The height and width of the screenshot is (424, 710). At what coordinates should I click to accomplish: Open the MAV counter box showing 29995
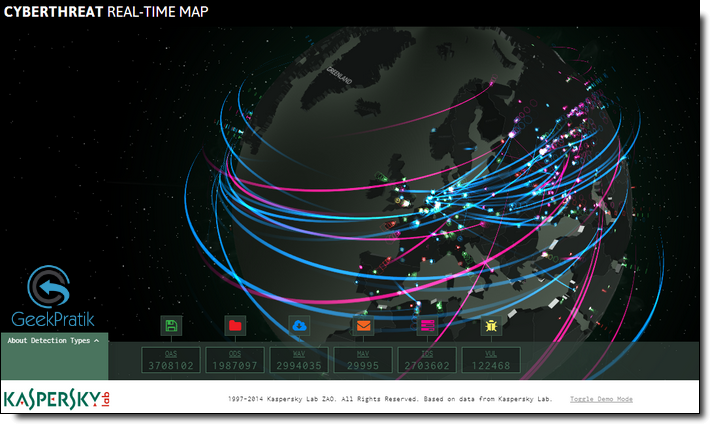[x=363, y=360]
